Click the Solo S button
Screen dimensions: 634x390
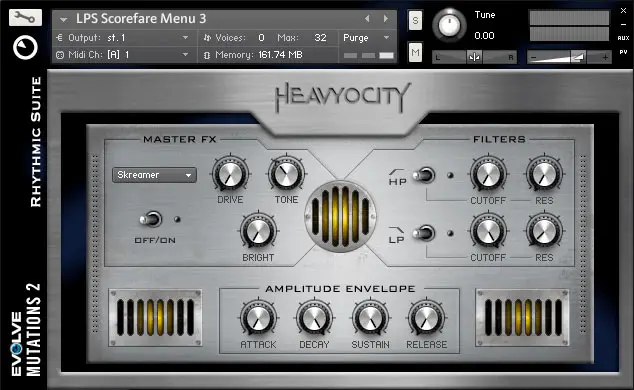[x=415, y=20]
